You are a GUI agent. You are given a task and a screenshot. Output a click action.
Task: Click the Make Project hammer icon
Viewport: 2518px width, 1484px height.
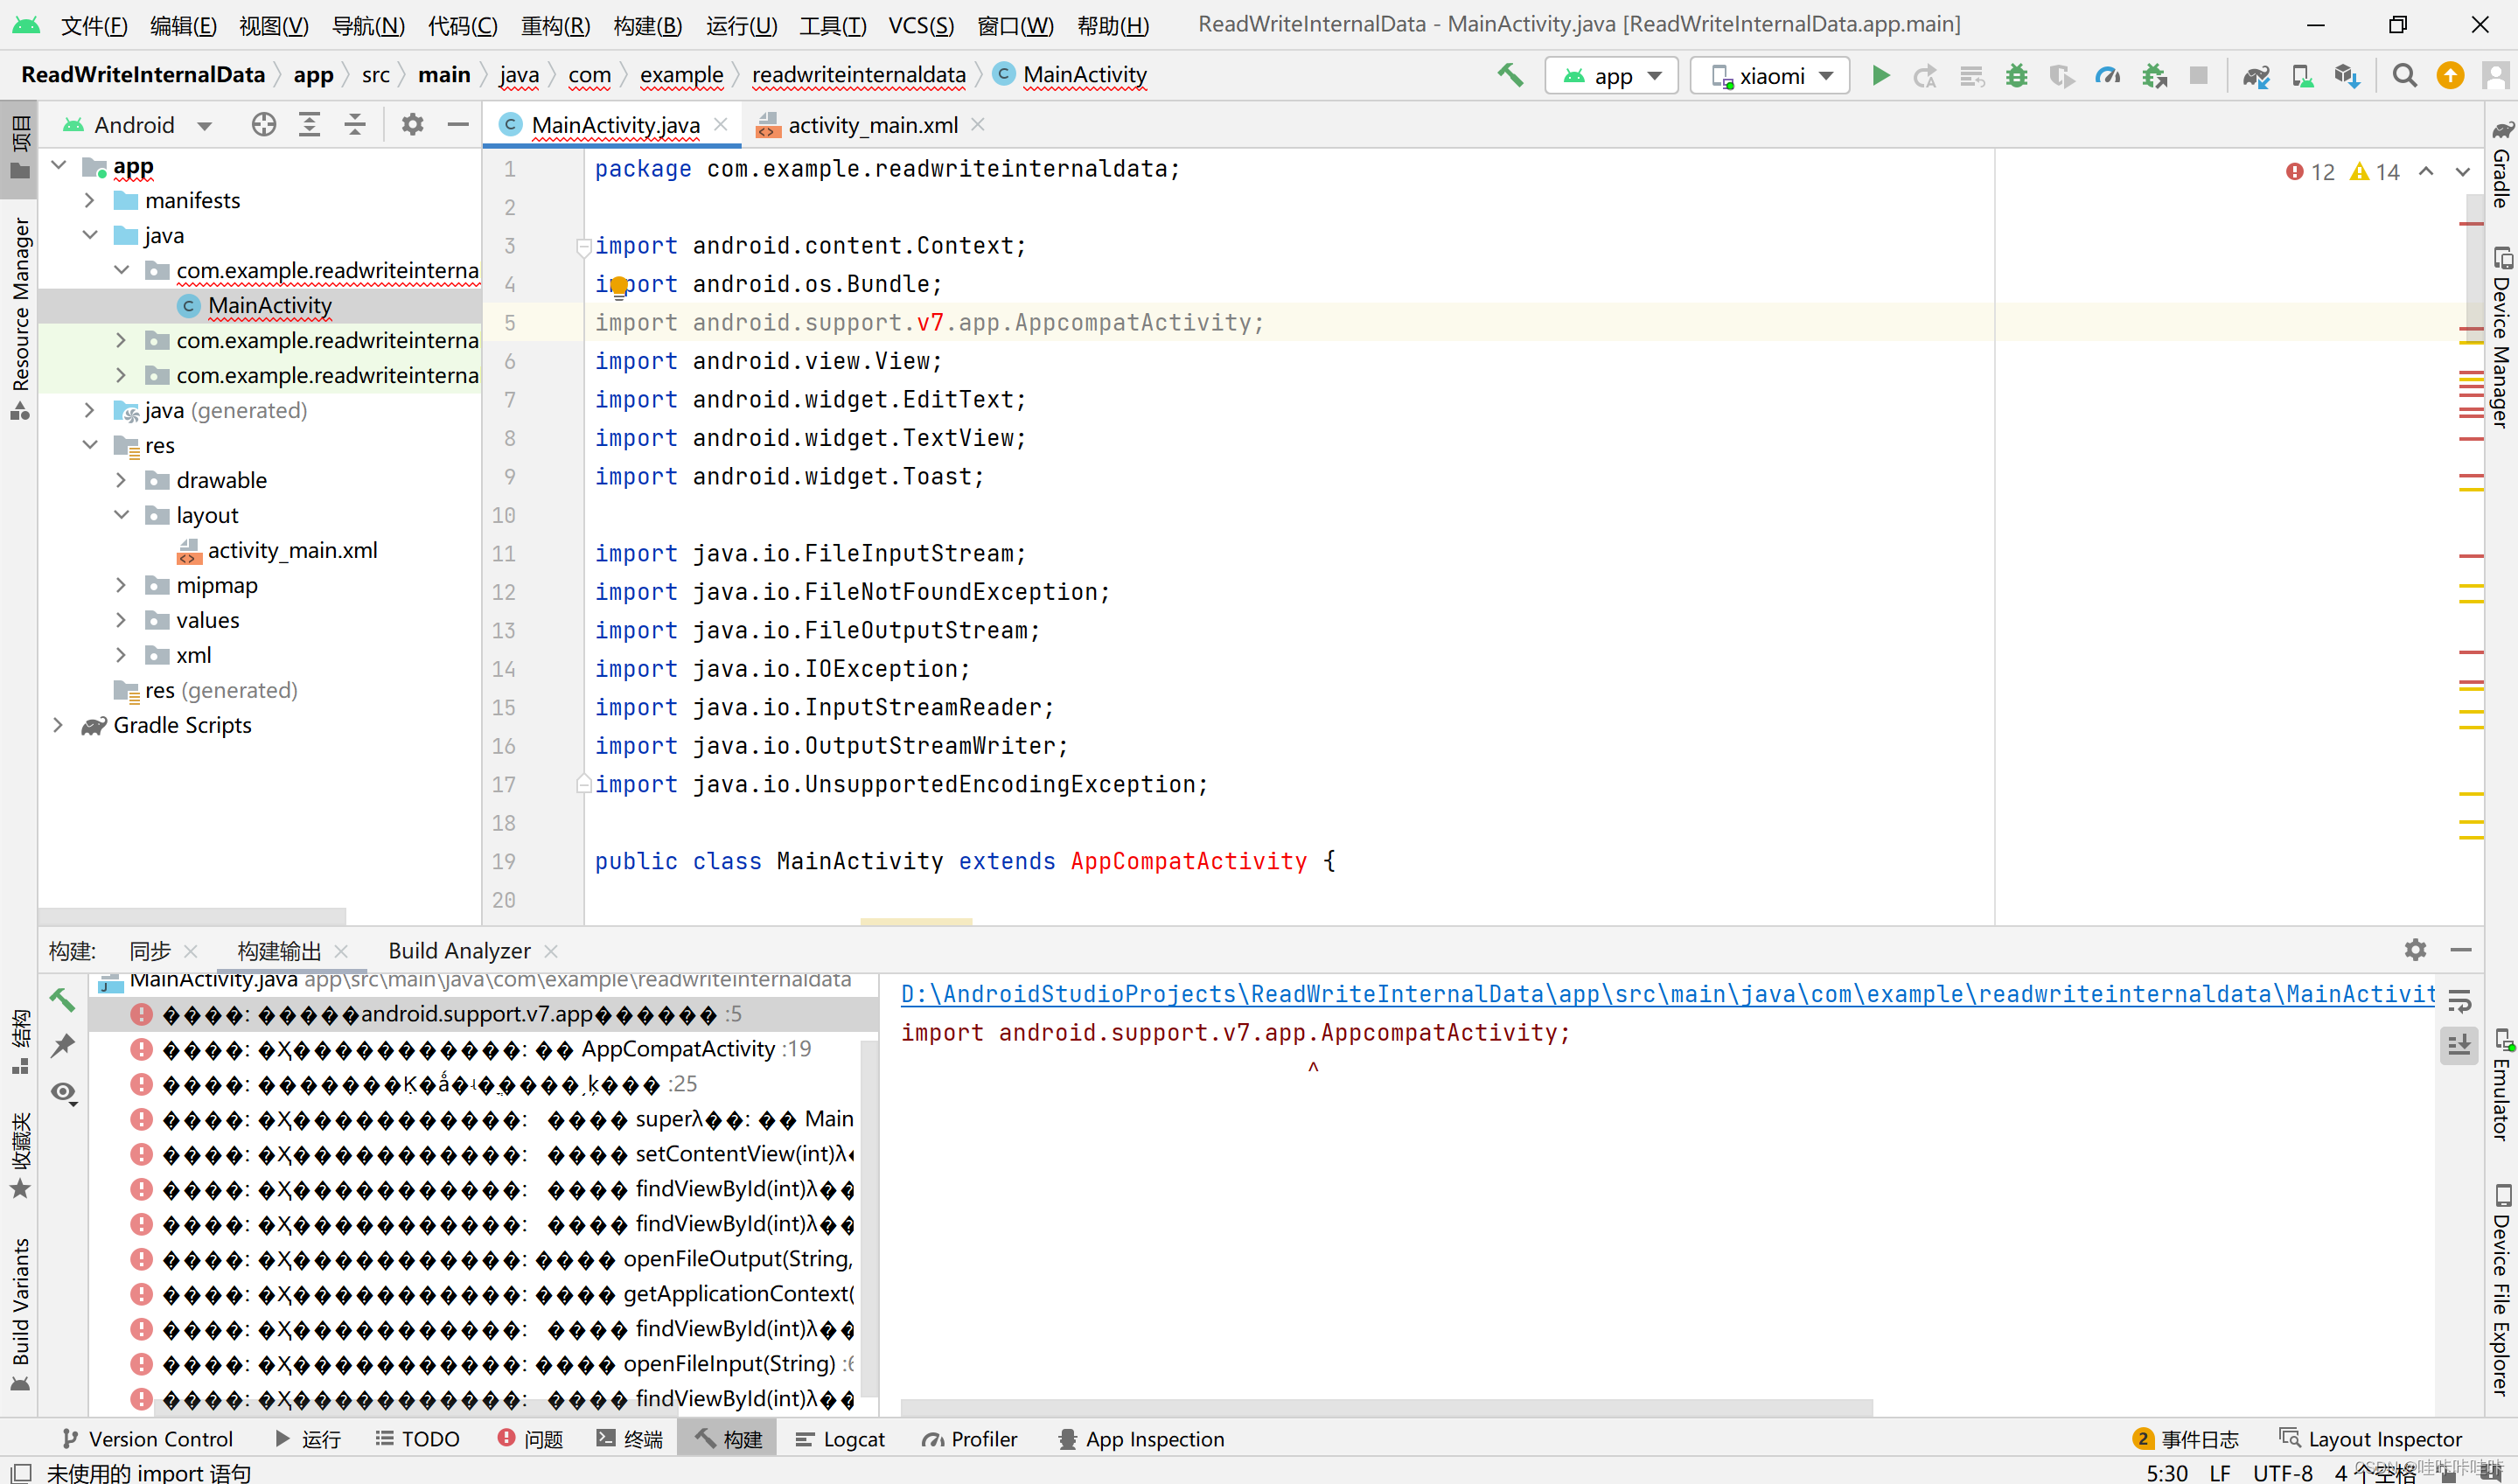coord(1510,75)
